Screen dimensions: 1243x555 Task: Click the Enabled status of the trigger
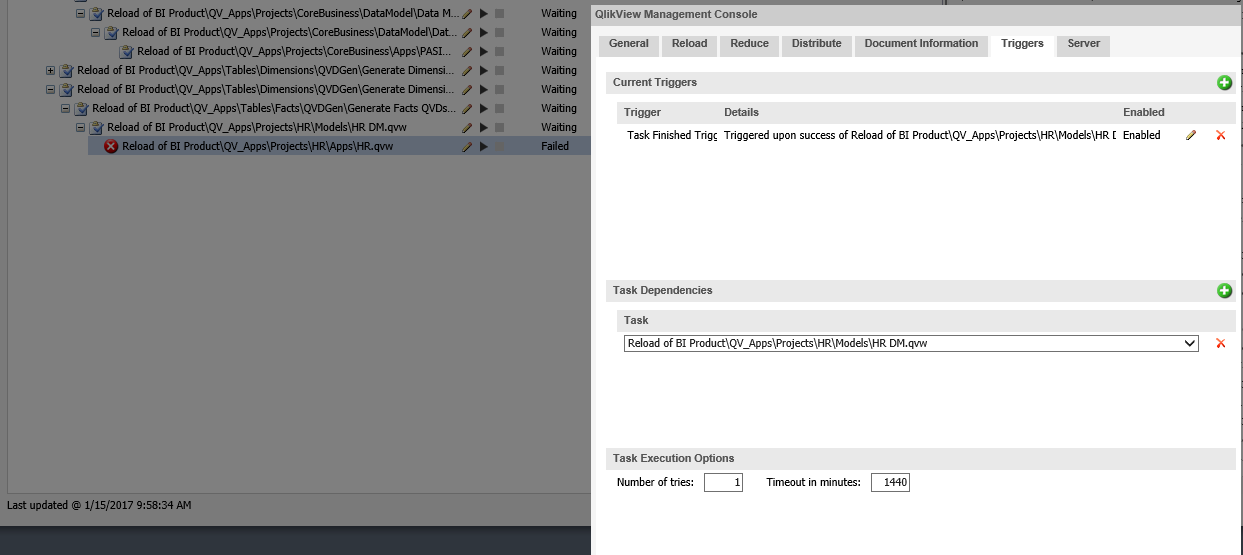pyautogui.click(x=1142, y=135)
